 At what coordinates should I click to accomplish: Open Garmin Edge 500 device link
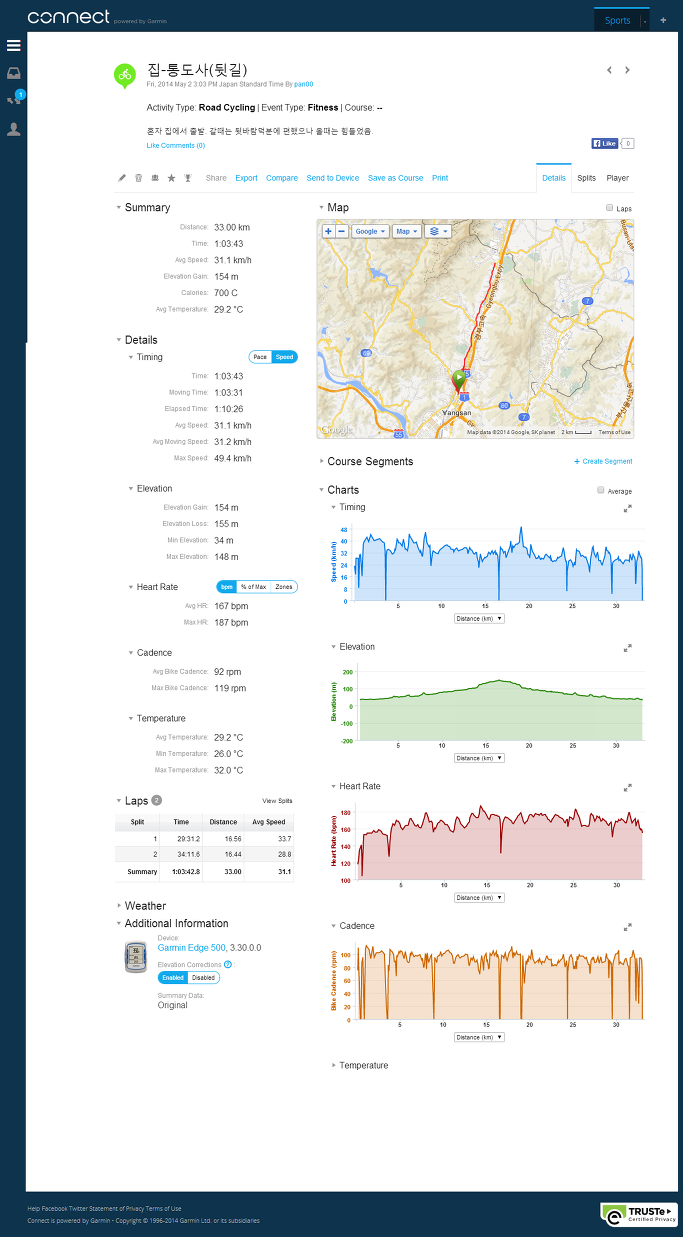click(x=191, y=947)
